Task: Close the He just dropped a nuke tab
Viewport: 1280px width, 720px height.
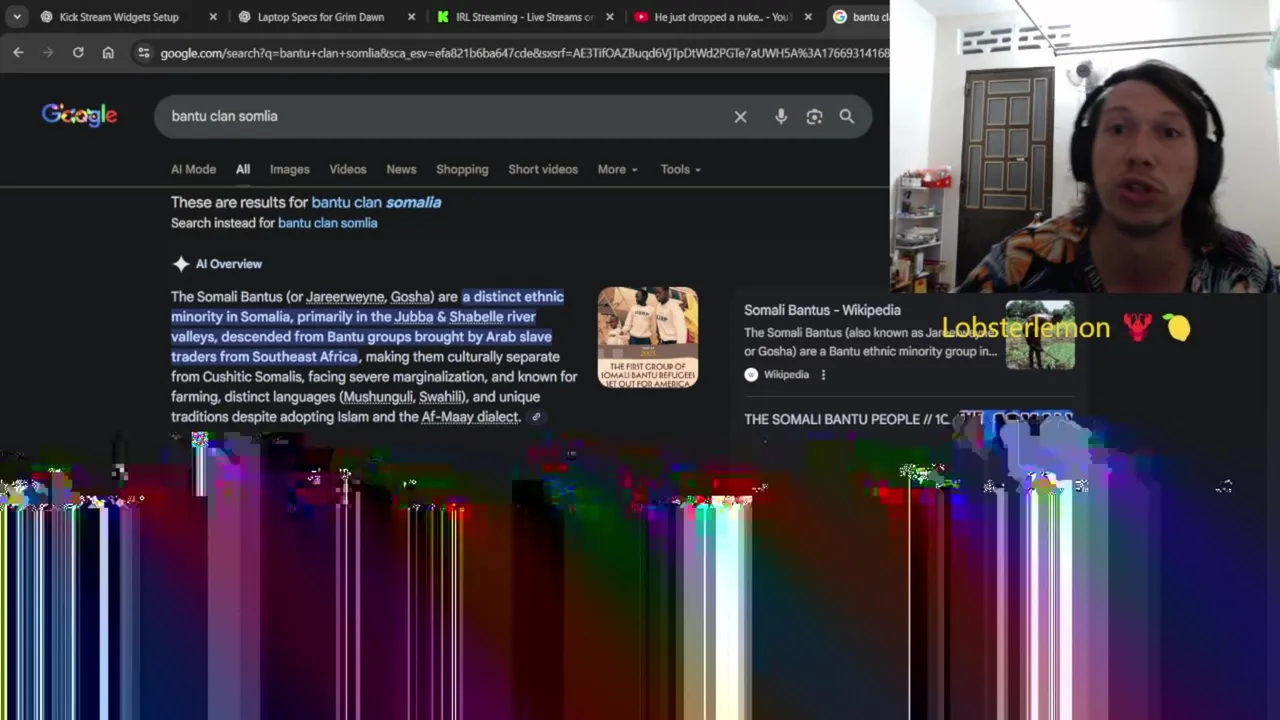Action: 808,17
